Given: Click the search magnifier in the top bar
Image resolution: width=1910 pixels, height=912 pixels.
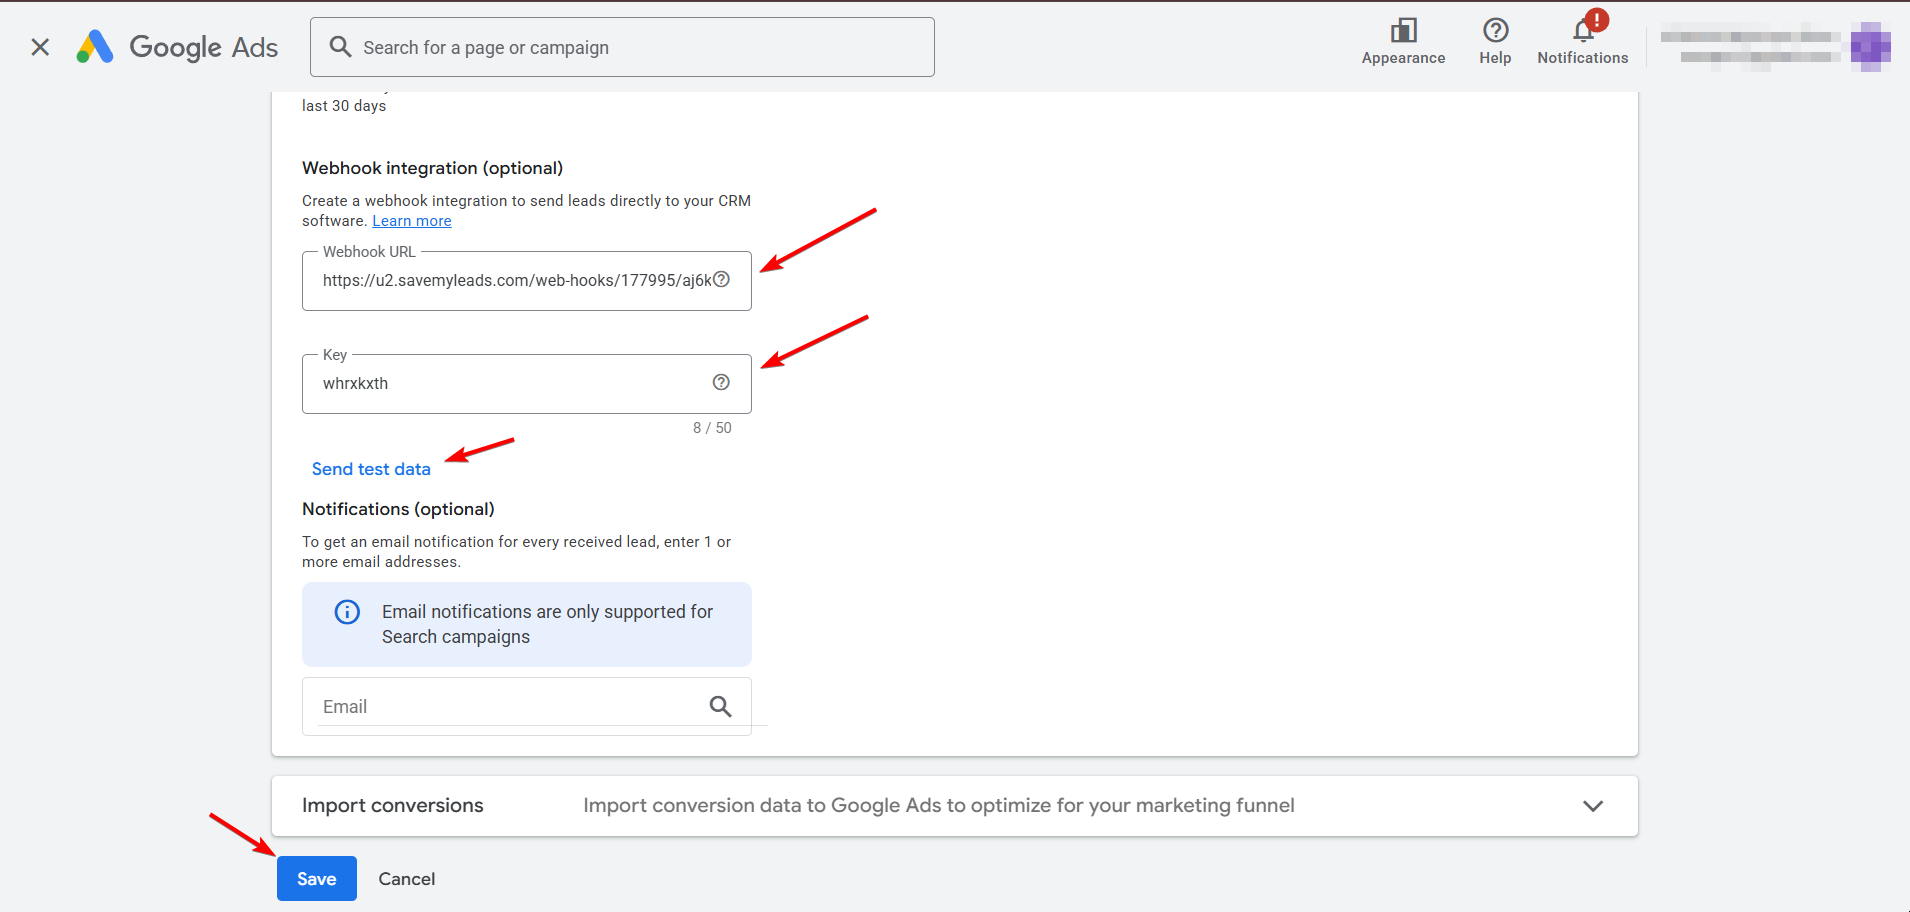Looking at the screenshot, I should [x=340, y=46].
